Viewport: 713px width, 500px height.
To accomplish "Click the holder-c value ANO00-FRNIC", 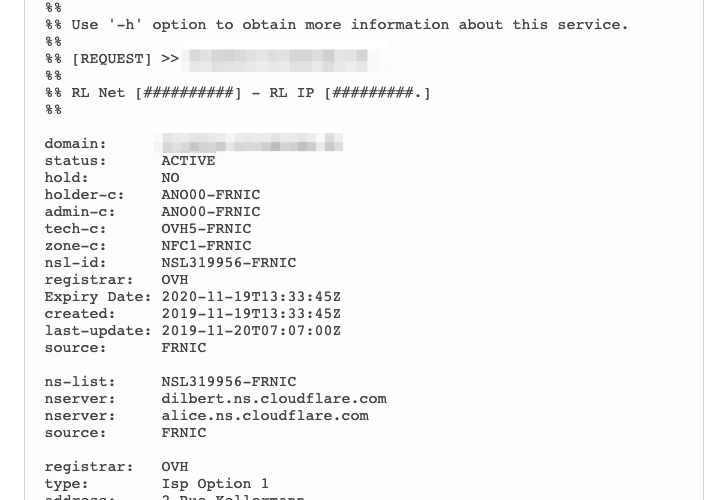I will click(210, 194).
